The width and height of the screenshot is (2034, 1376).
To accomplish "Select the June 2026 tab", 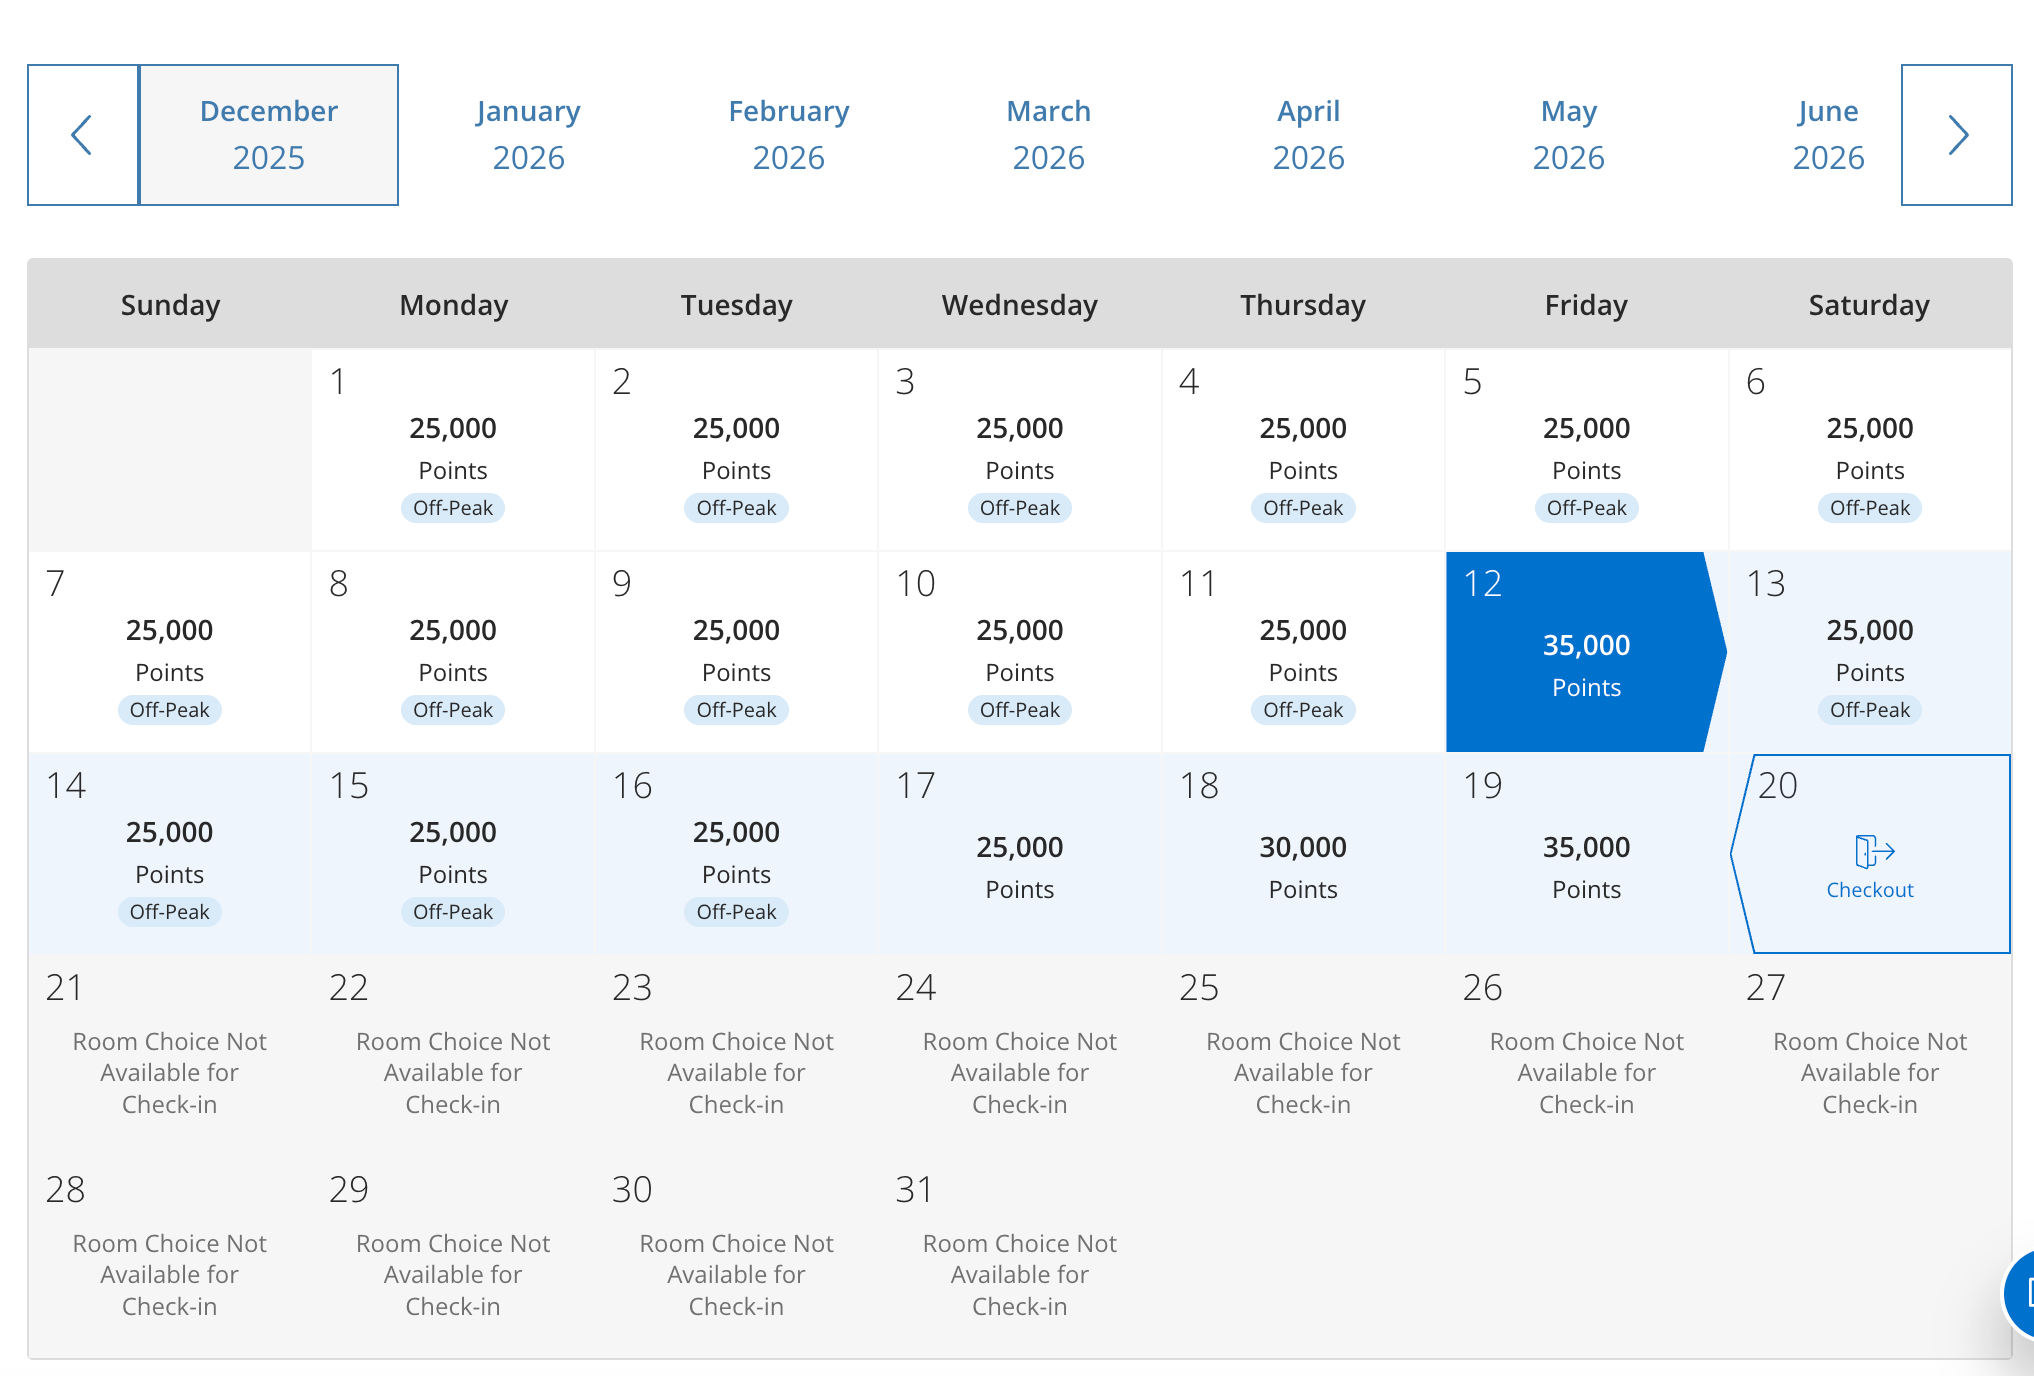I will point(1828,134).
